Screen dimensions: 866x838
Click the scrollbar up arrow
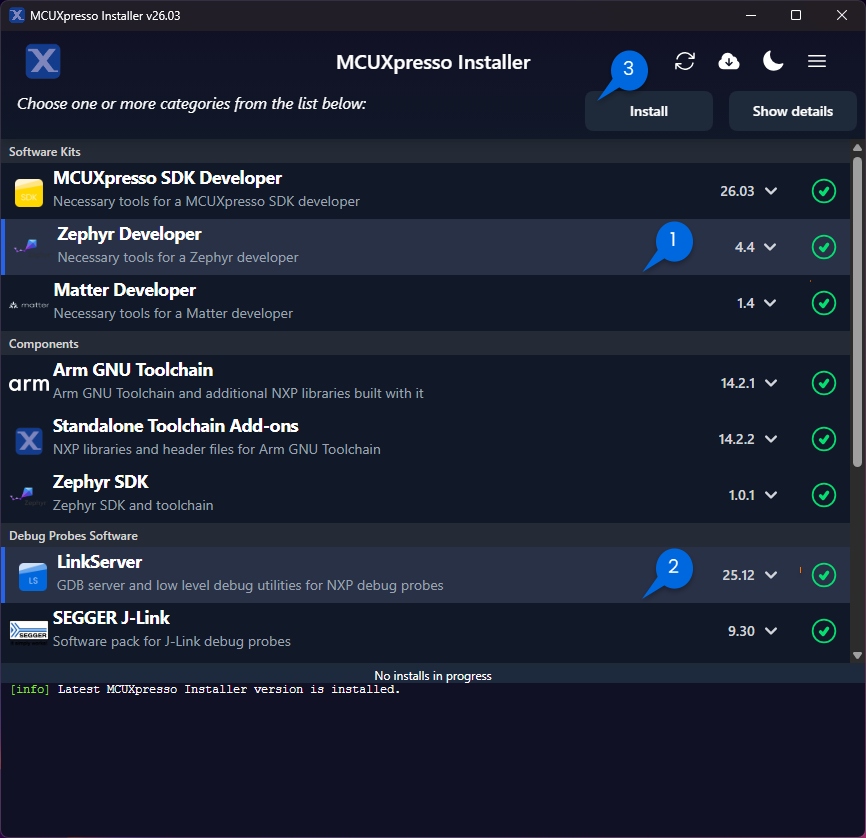(857, 147)
